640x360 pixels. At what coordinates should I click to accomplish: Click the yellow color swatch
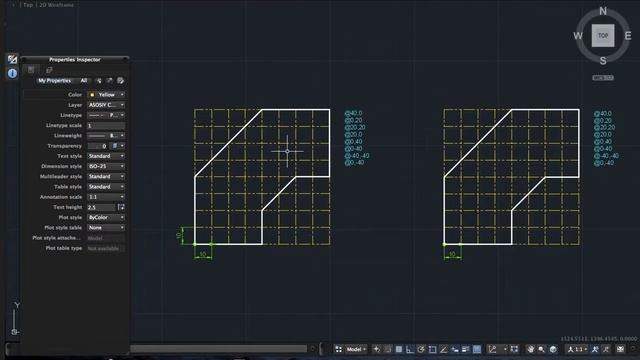[92, 95]
